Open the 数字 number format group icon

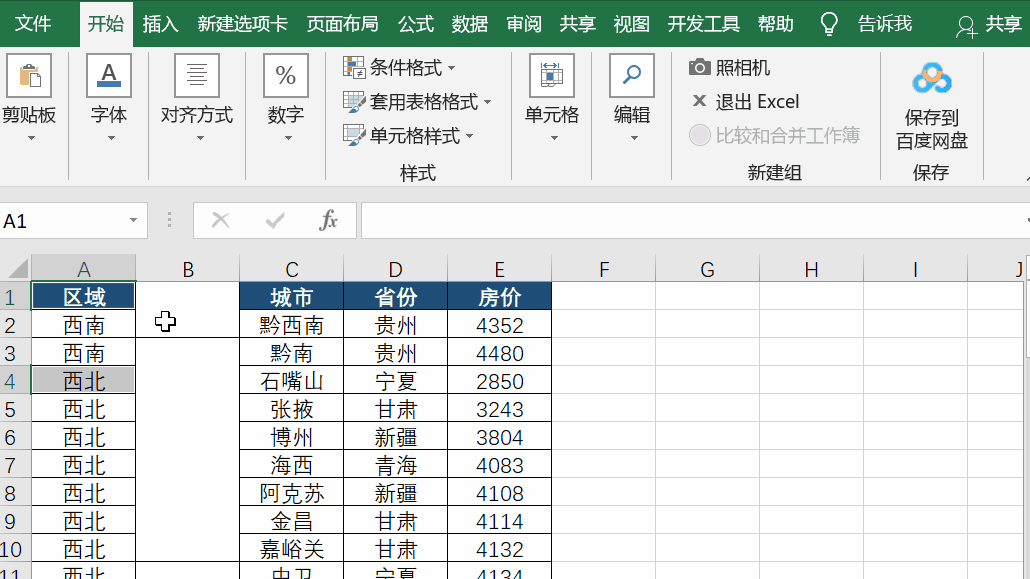pos(286,76)
